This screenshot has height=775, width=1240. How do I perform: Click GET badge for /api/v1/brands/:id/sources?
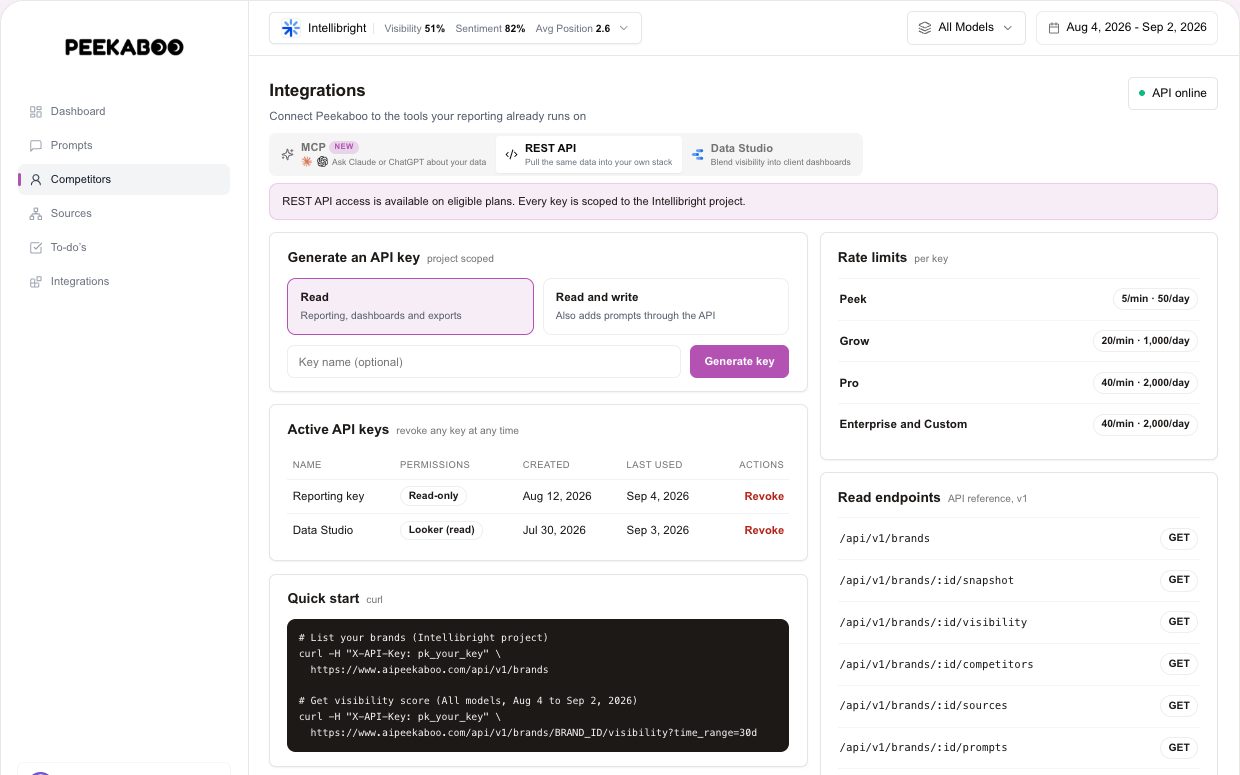[1179, 705]
